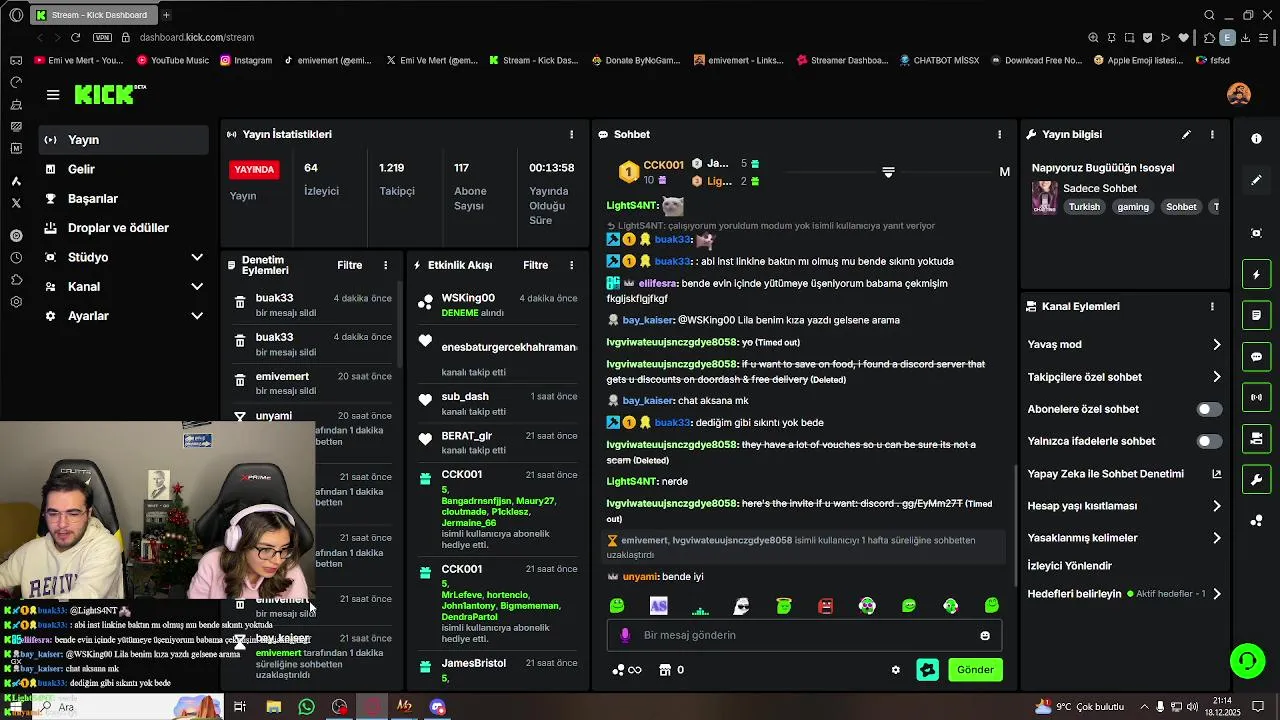Insert the sunglasses ghost emote
The width and height of the screenshot is (1280, 720).
click(x=742, y=606)
